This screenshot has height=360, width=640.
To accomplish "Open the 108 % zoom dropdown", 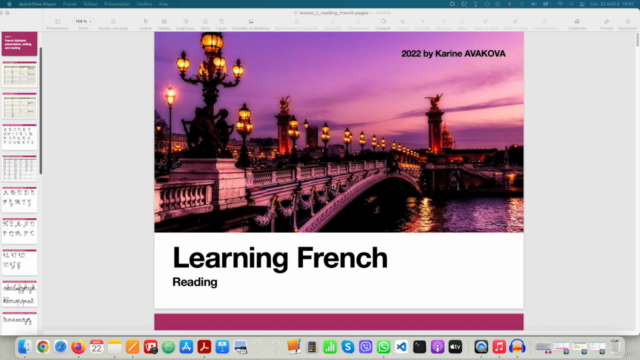I will [83, 21].
